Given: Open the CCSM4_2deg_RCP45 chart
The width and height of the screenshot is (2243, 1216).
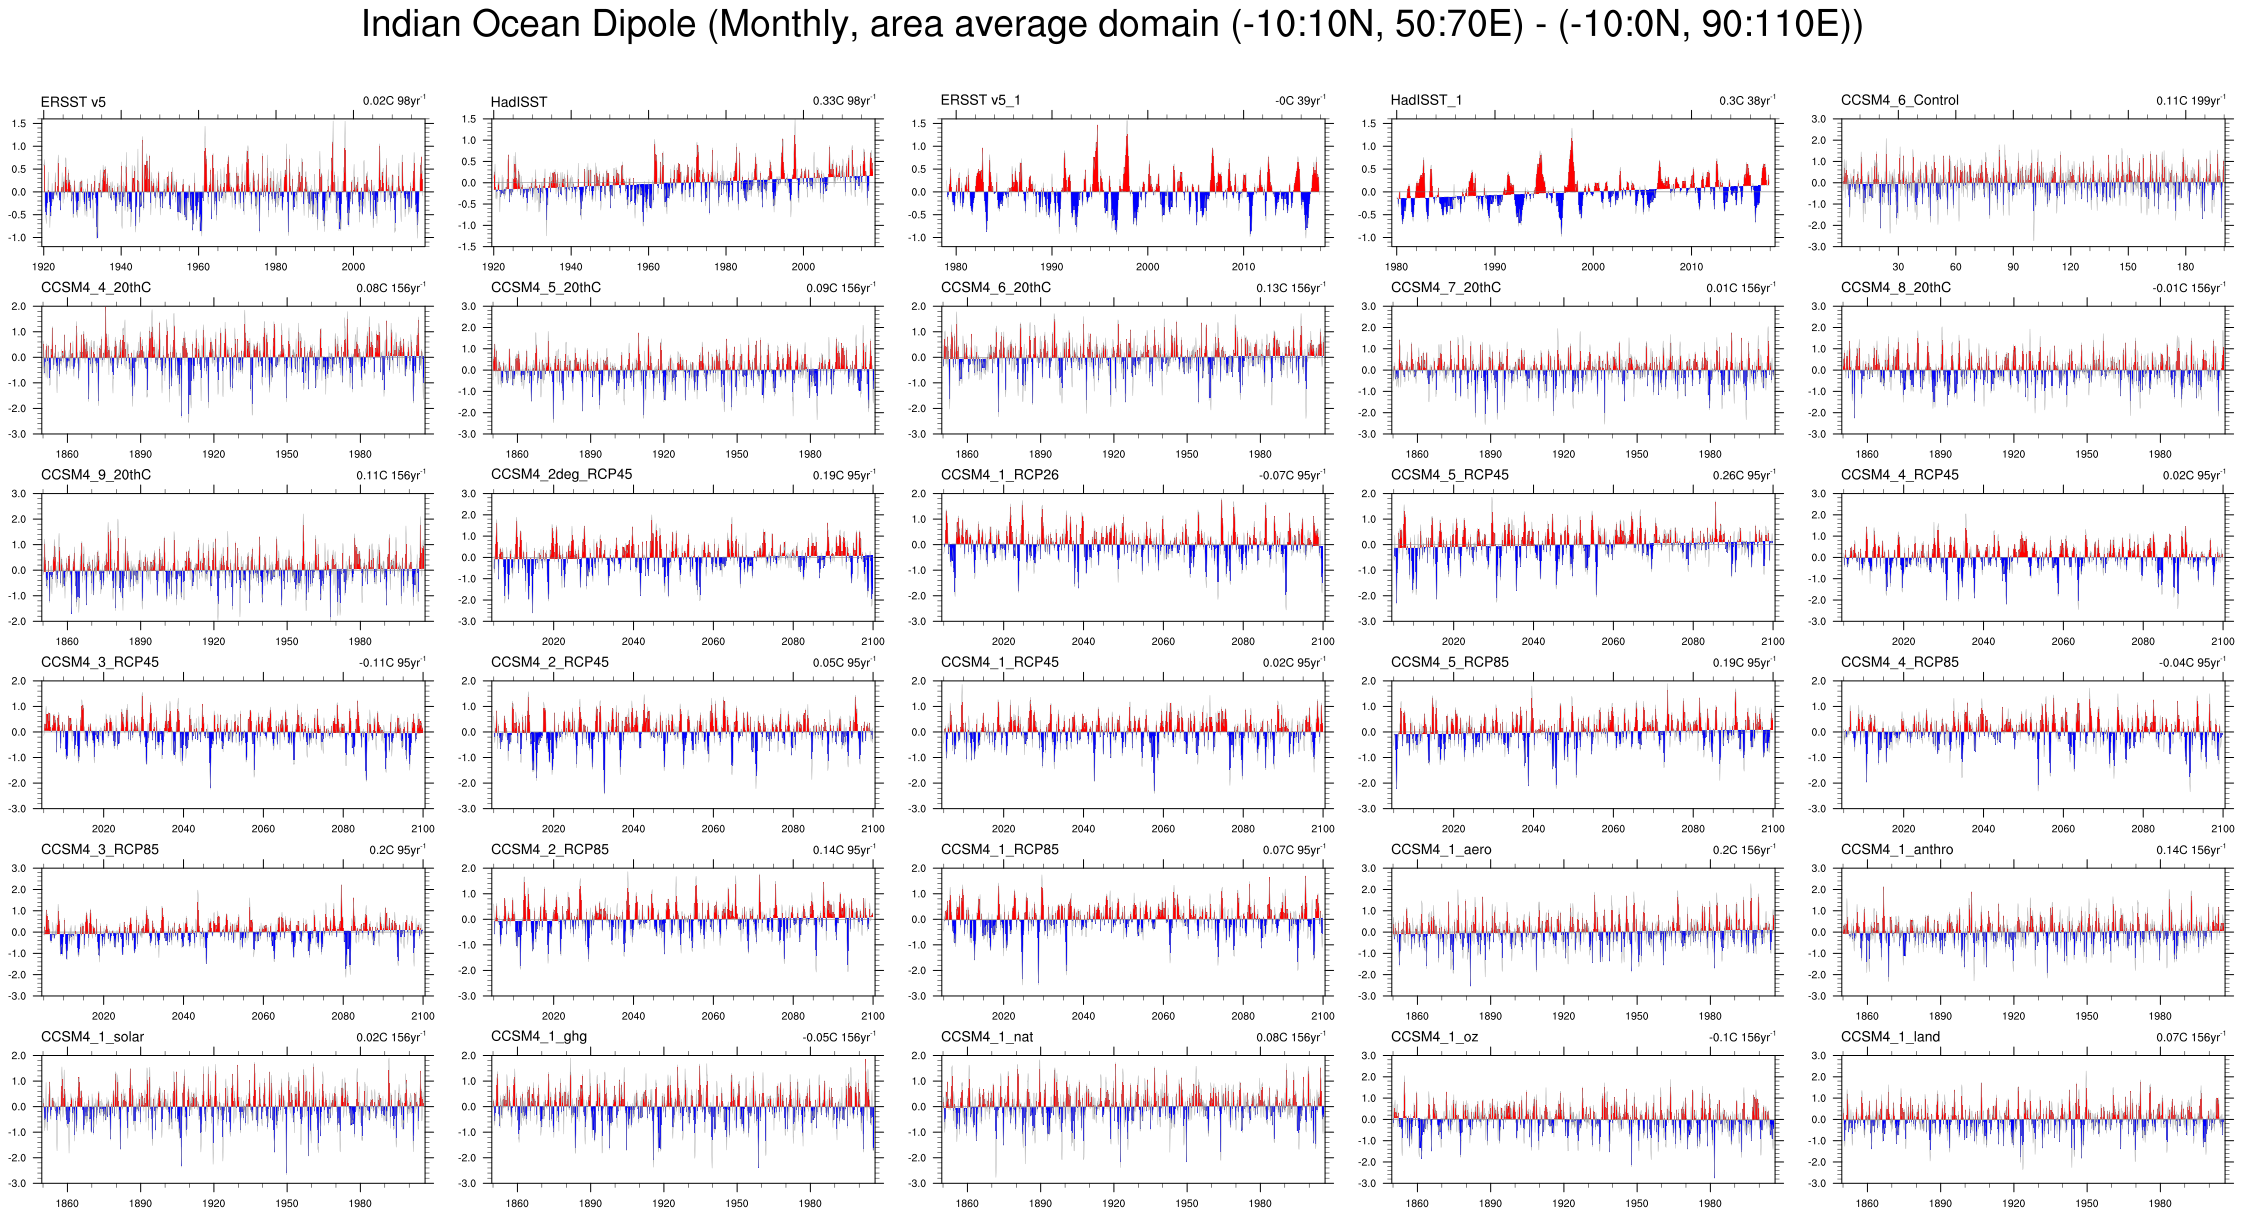Looking at the screenshot, I should click(x=684, y=557).
